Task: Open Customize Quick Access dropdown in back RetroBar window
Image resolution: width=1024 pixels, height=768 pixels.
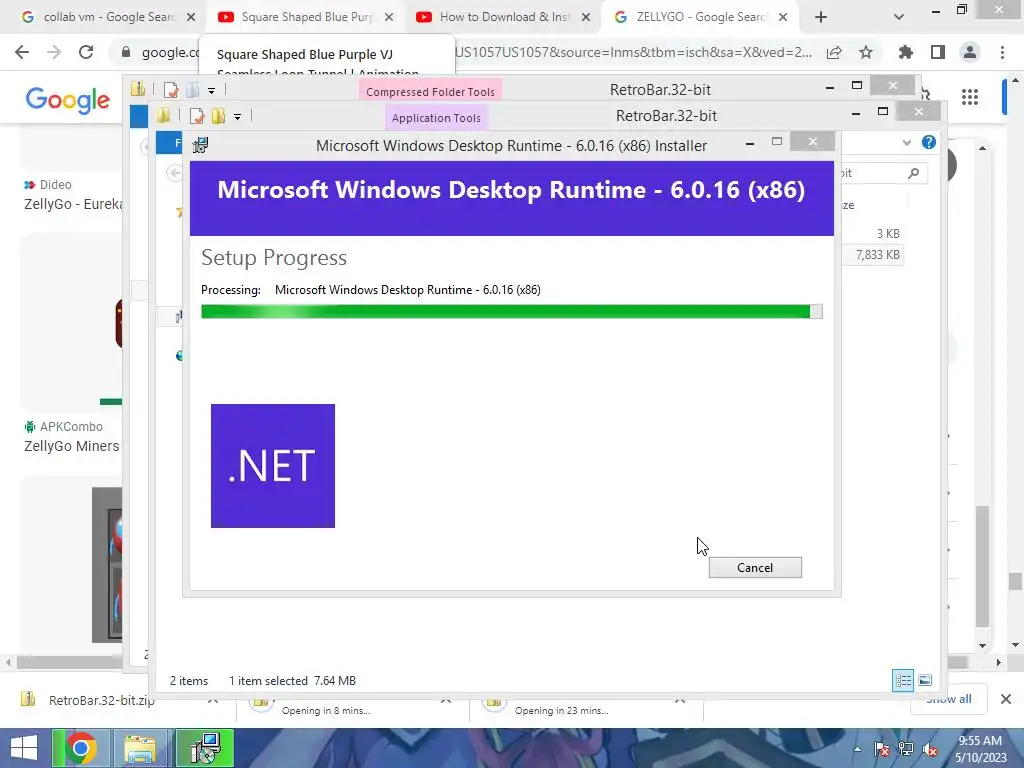Action: click(212, 91)
